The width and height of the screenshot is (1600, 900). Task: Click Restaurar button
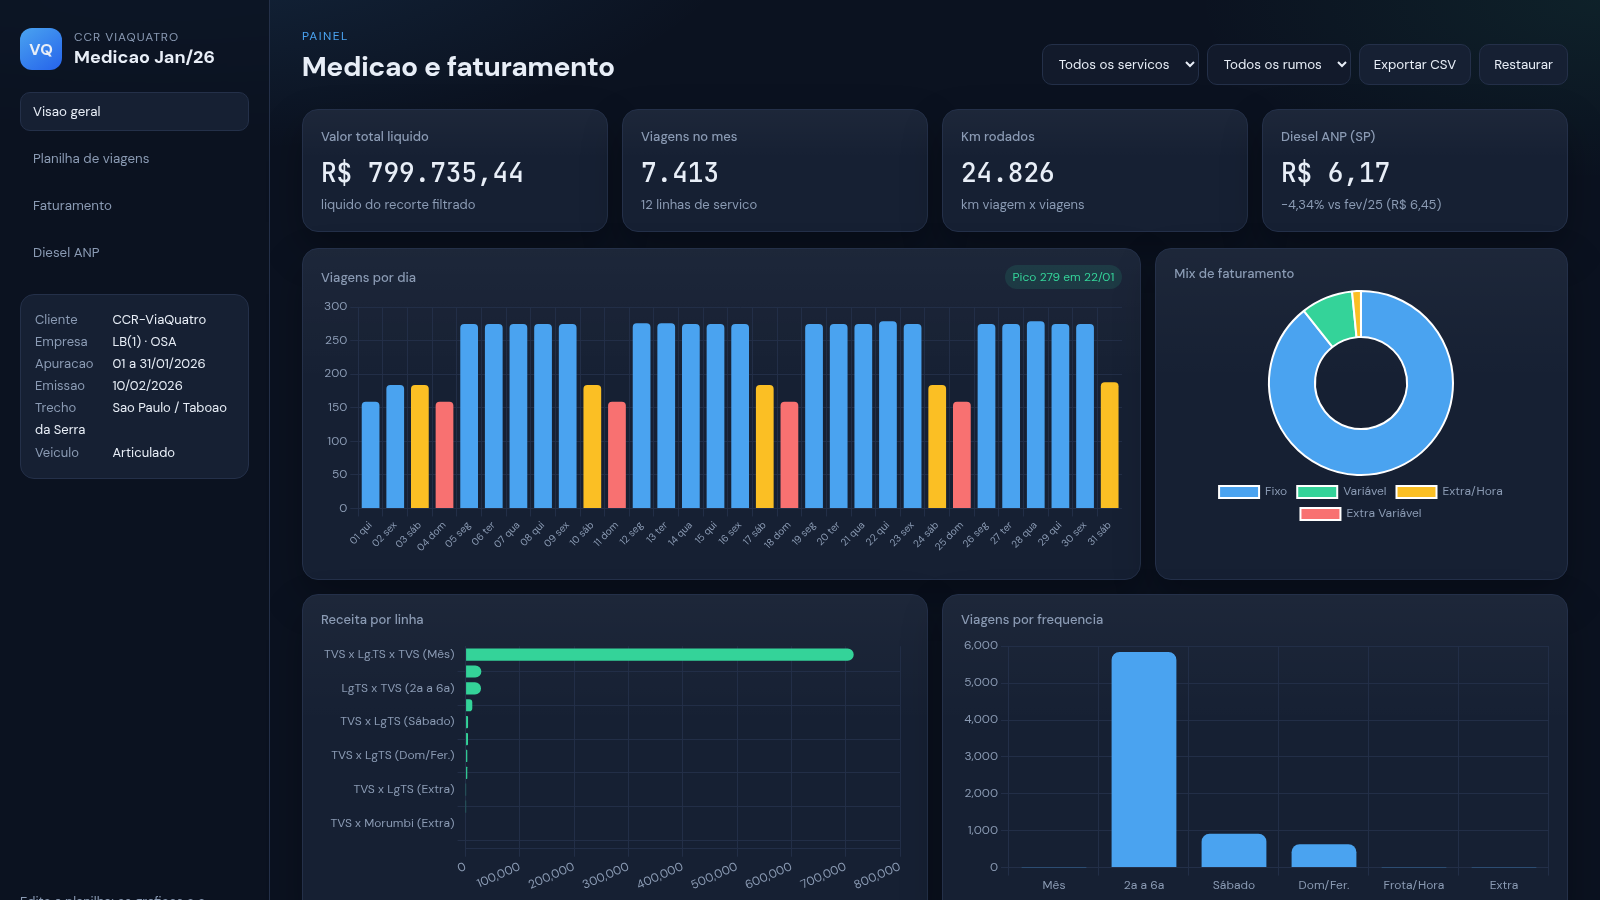(1523, 64)
